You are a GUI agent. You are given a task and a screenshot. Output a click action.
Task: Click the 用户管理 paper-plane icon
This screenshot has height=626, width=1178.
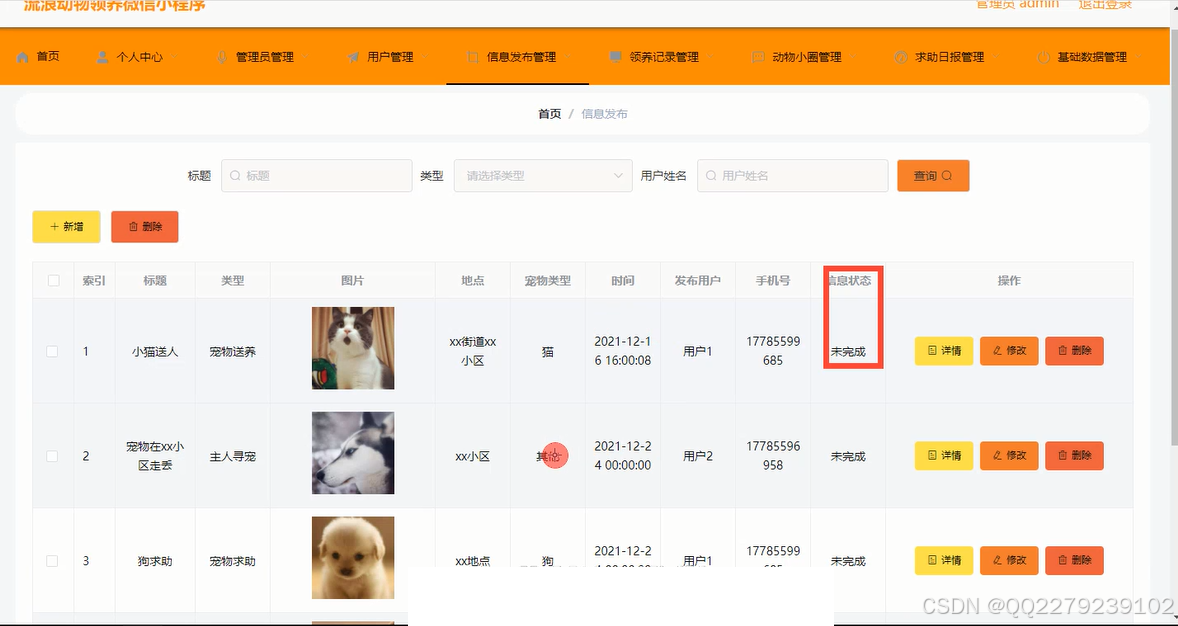(351, 57)
